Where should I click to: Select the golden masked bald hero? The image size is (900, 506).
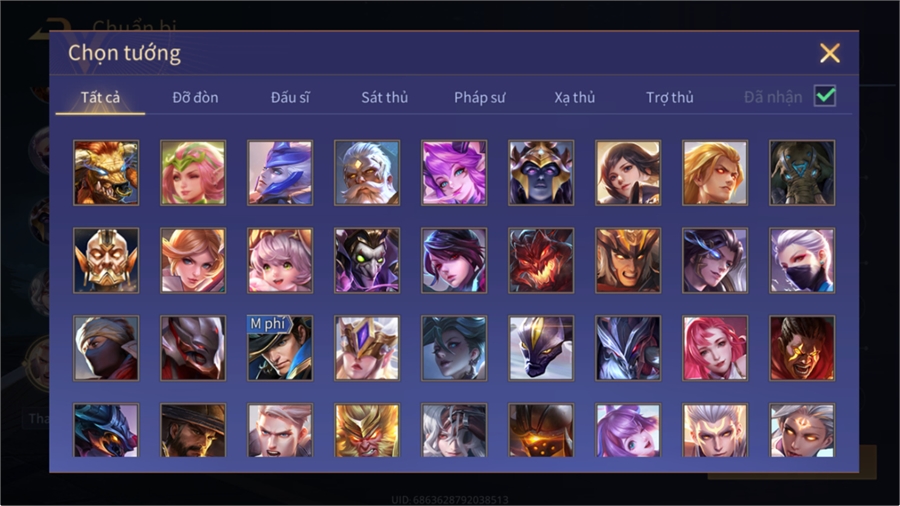[106, 260]
